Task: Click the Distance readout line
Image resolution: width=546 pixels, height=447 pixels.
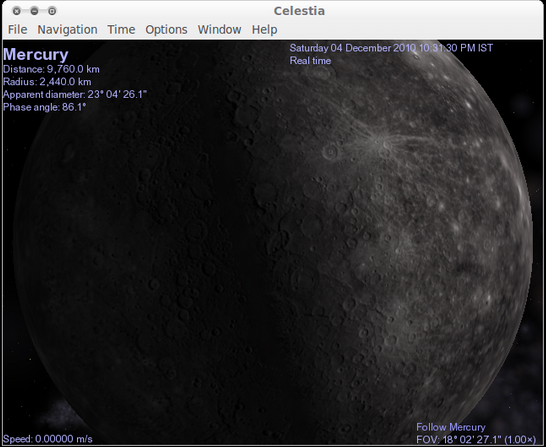Action: 51,69
